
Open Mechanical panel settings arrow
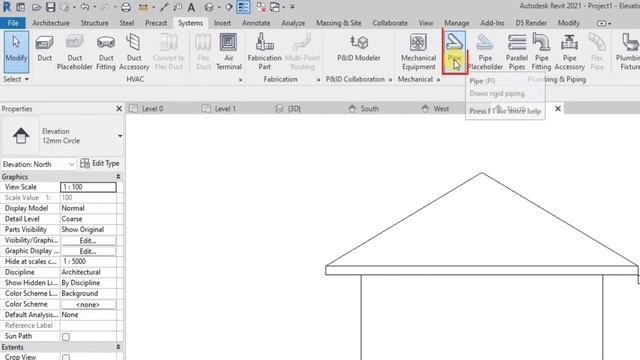tap(438, 80)
